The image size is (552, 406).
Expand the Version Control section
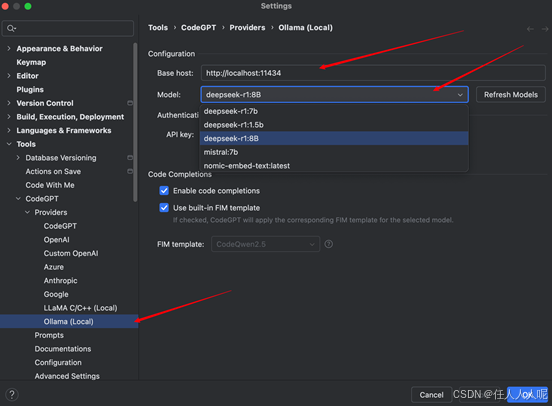pos(9,103)
